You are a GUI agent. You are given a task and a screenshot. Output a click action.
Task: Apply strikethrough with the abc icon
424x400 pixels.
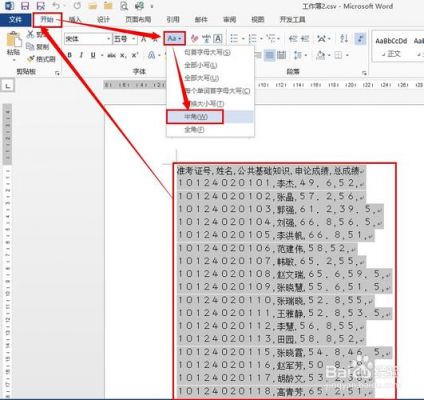(x=111, y=55)
